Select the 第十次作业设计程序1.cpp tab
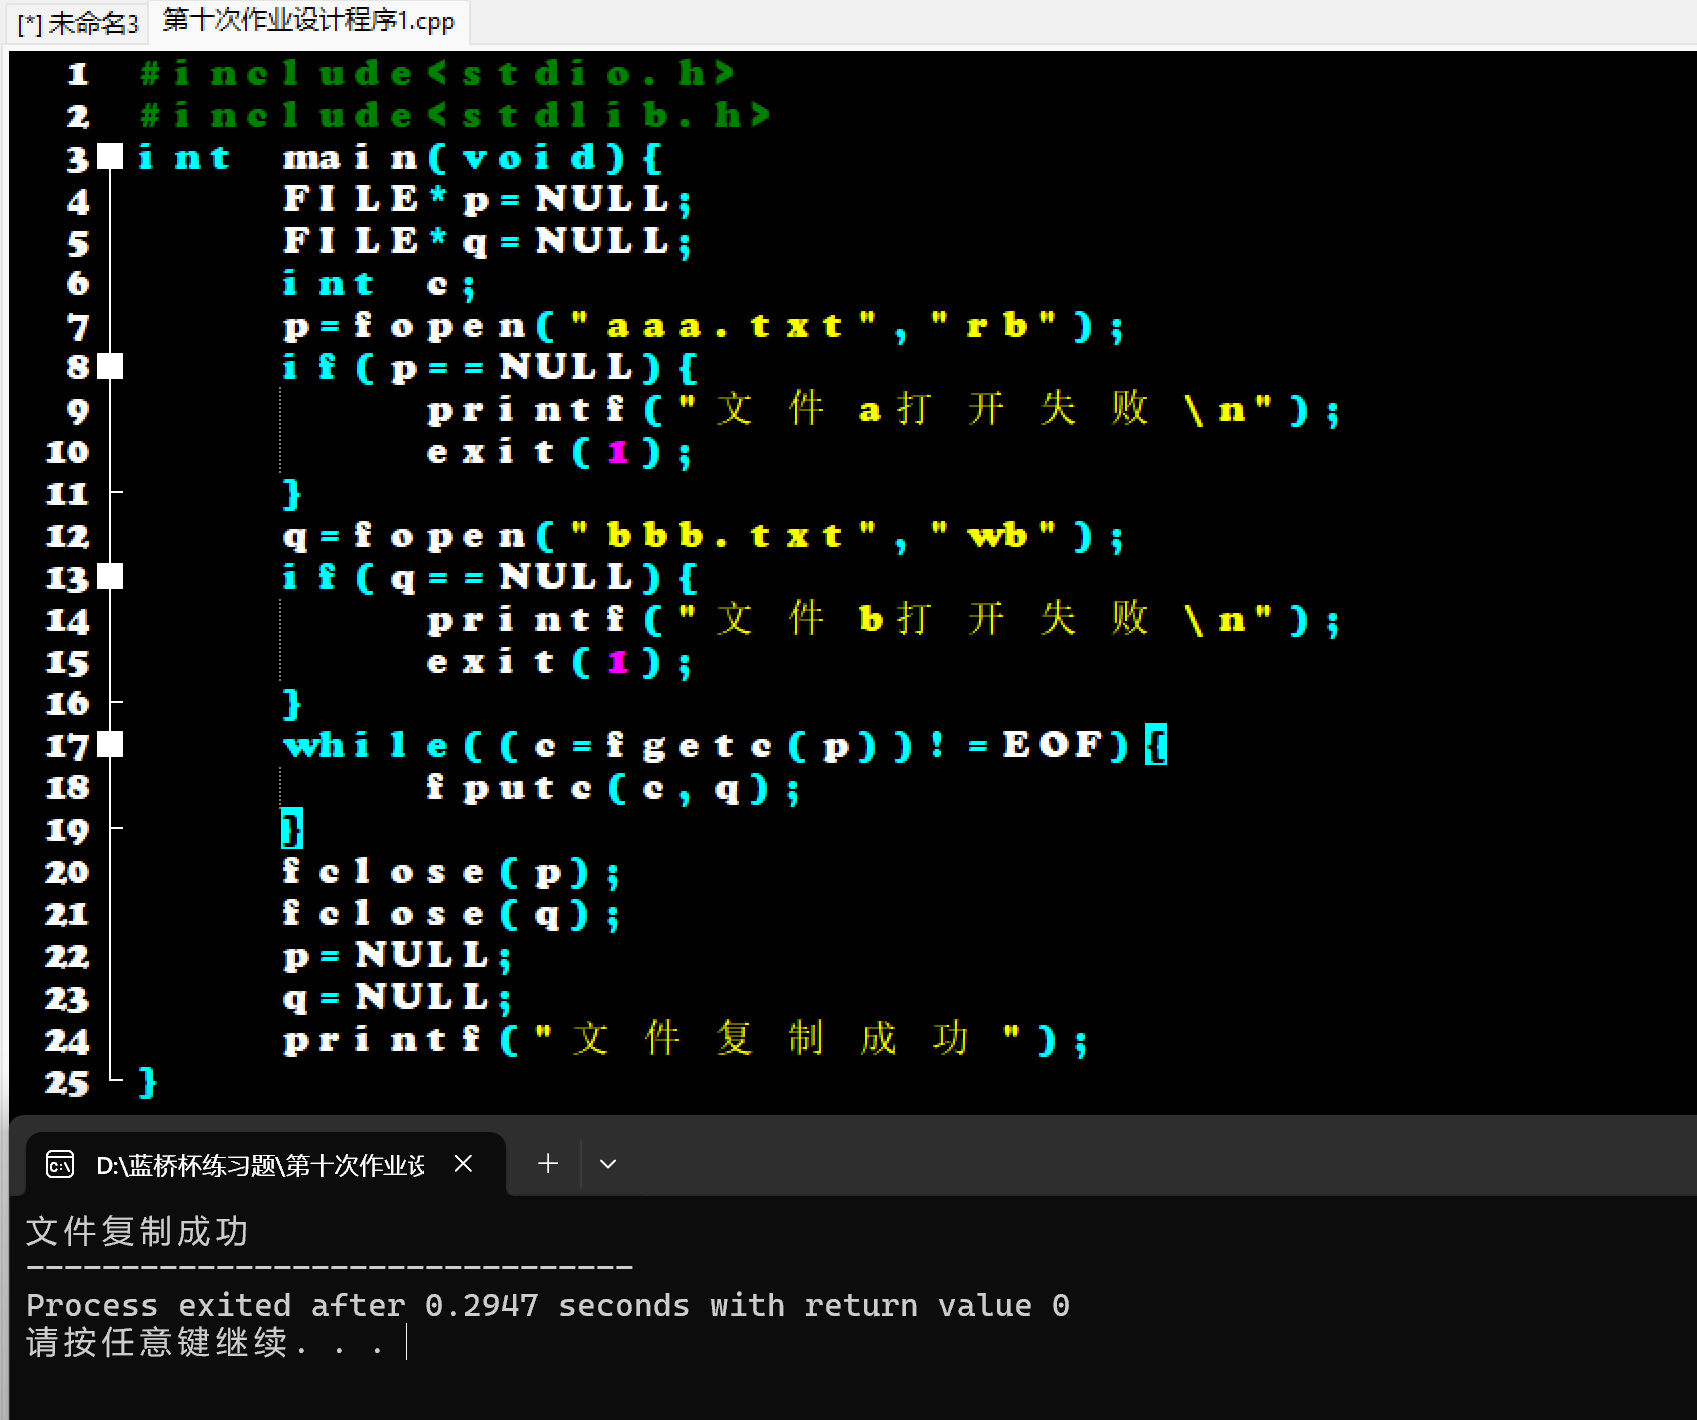 pos(308,20)
